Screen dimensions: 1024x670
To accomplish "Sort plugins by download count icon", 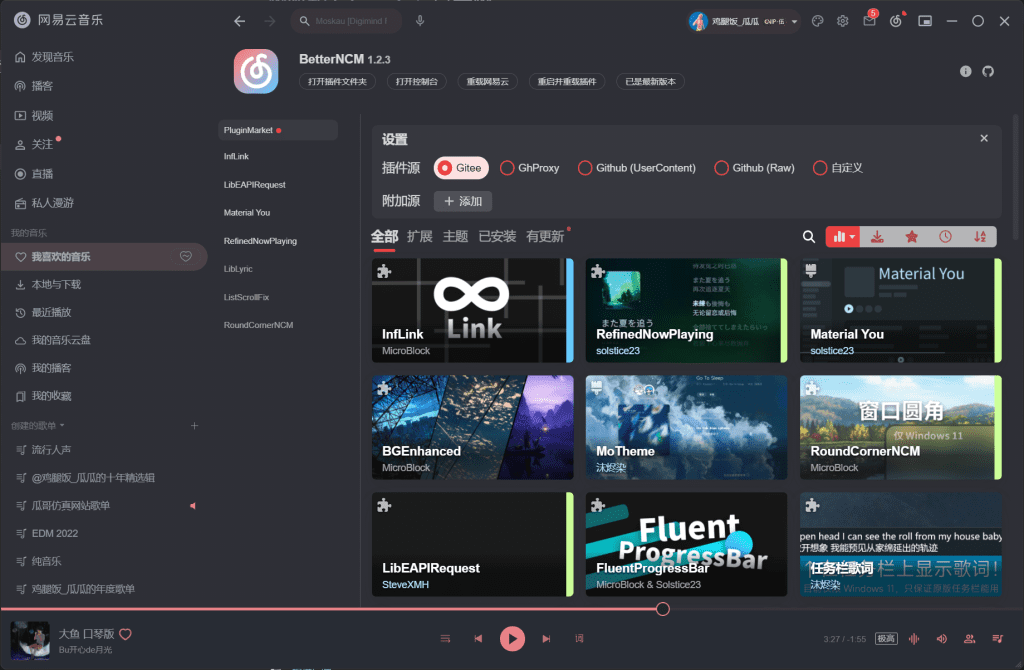I will [877, 237].
